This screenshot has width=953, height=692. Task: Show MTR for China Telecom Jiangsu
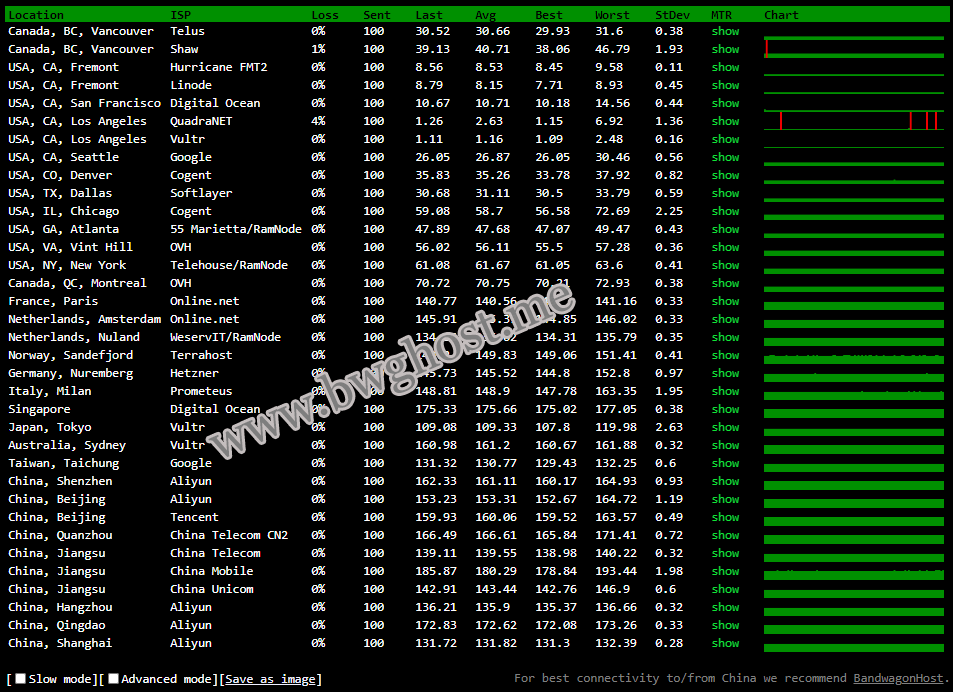coord(725,553)
